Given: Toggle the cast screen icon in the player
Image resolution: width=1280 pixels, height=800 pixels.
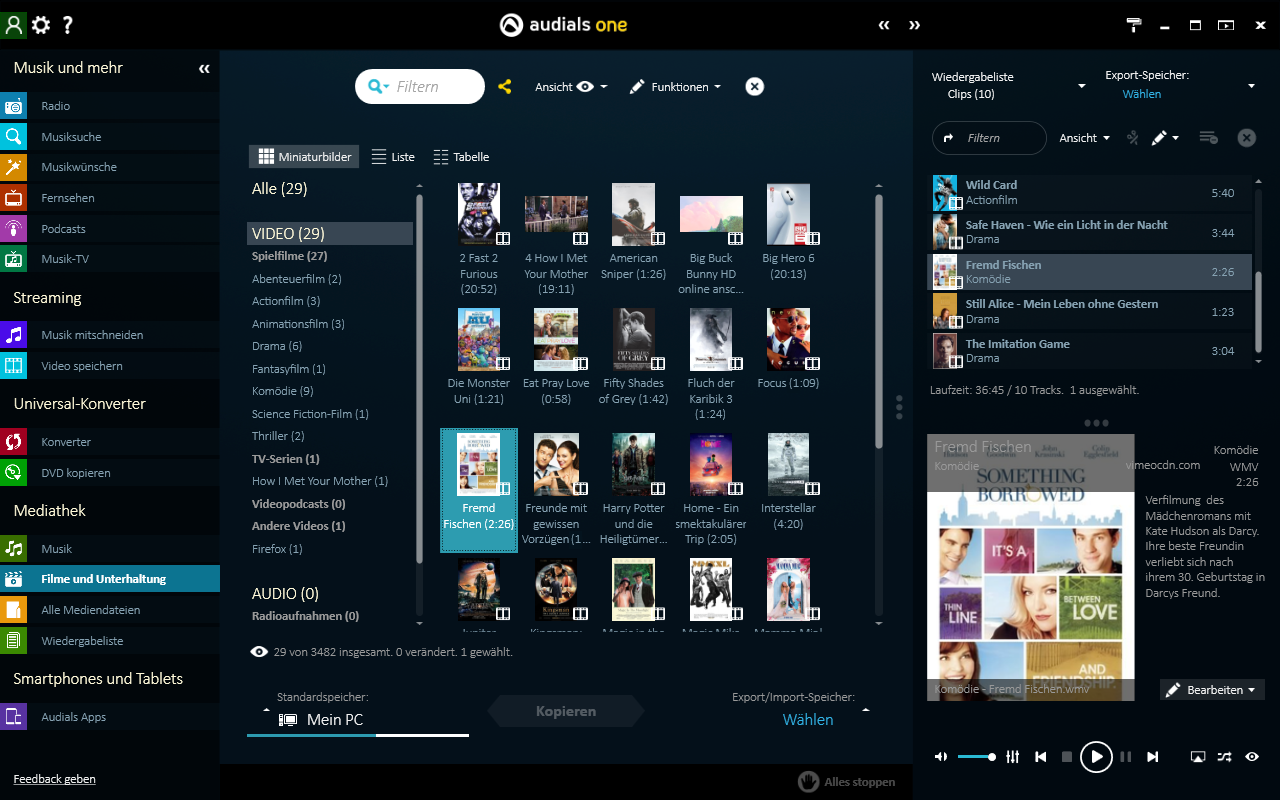Looking at the screenshot, I should (1198, 757).
